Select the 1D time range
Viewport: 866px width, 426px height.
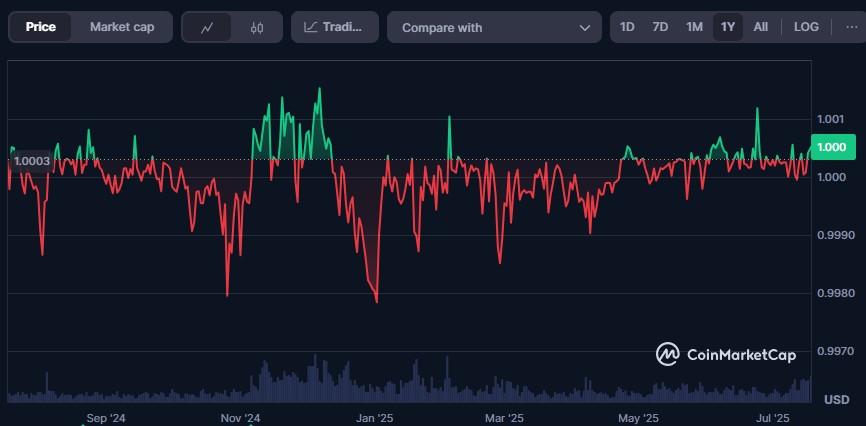pyautogui.click(x=627, y=27)
